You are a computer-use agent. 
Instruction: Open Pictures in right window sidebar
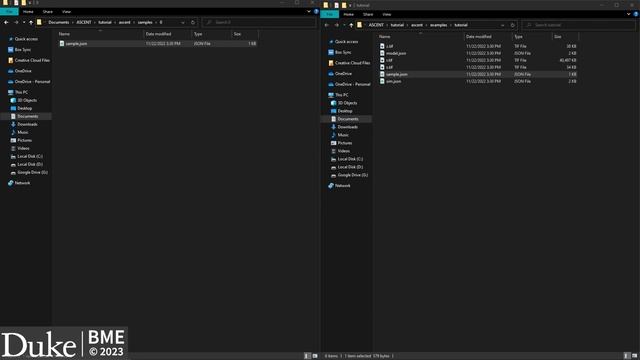click(345, 143)
